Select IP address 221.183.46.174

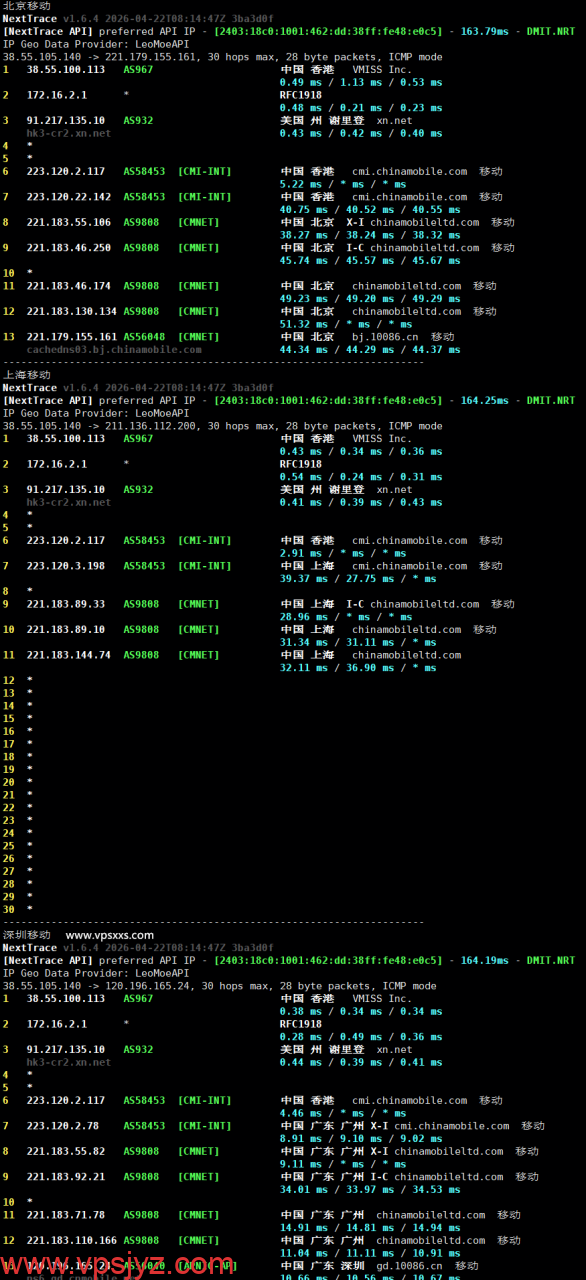point(69,286)
